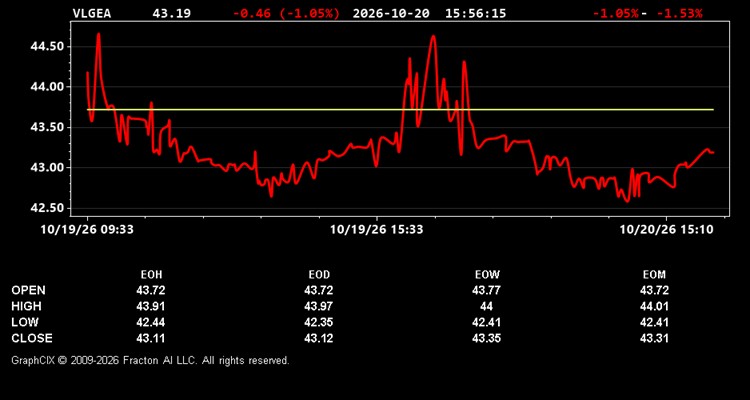Click the timestamp 15:56:15
The height and width of the screenshot is (400, 750).
(475, 13)
